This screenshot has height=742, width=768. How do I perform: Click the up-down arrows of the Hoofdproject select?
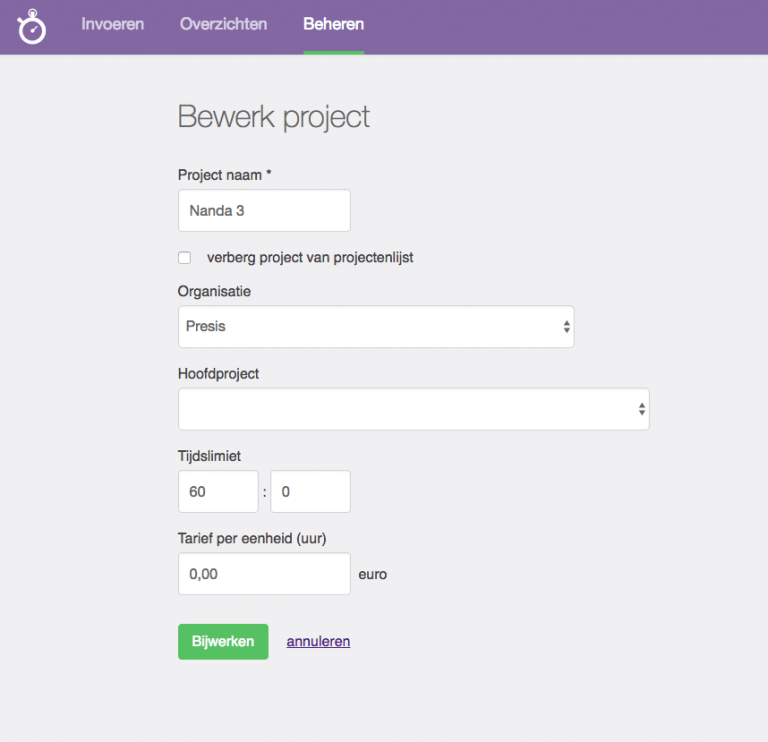tap(642, 409)
